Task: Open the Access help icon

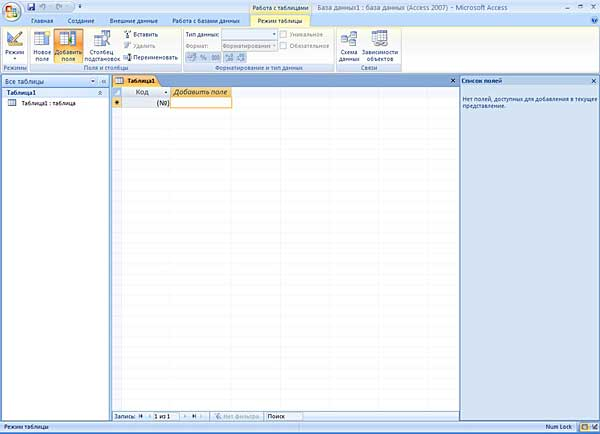Action: 594,21
